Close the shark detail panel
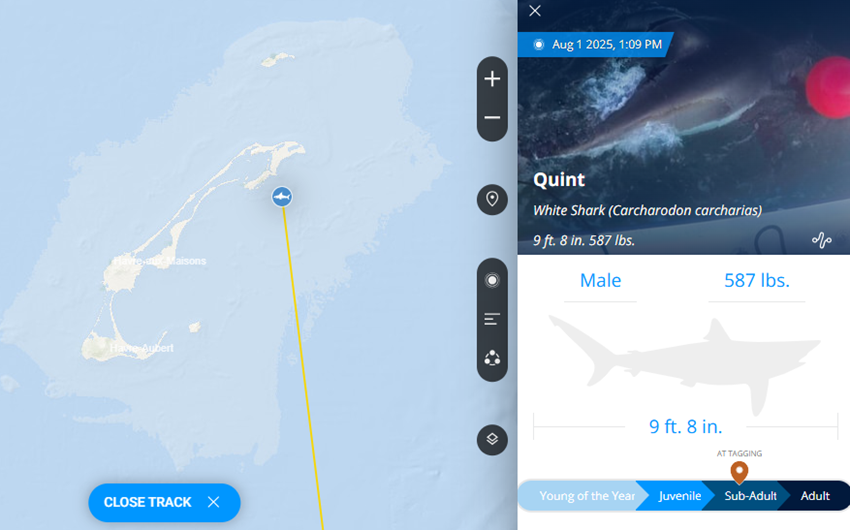The image size is (850, 530). click(535, 11)
